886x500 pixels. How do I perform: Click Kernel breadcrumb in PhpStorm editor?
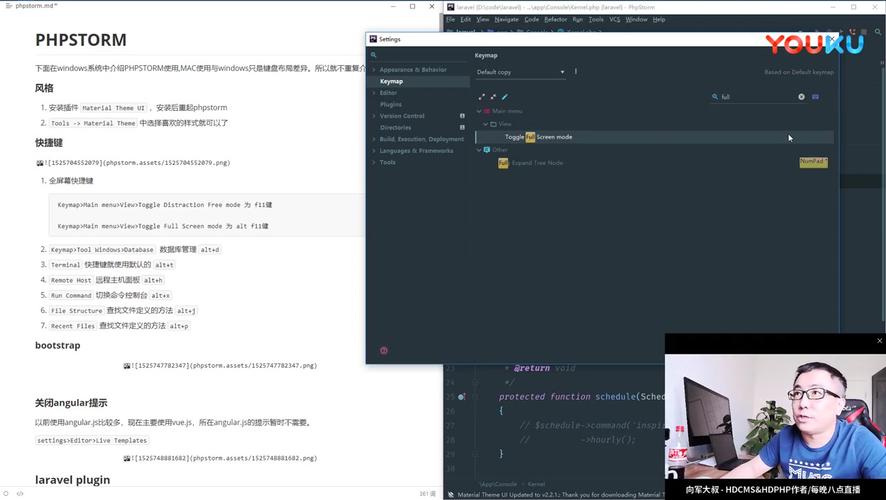(536, 484)
